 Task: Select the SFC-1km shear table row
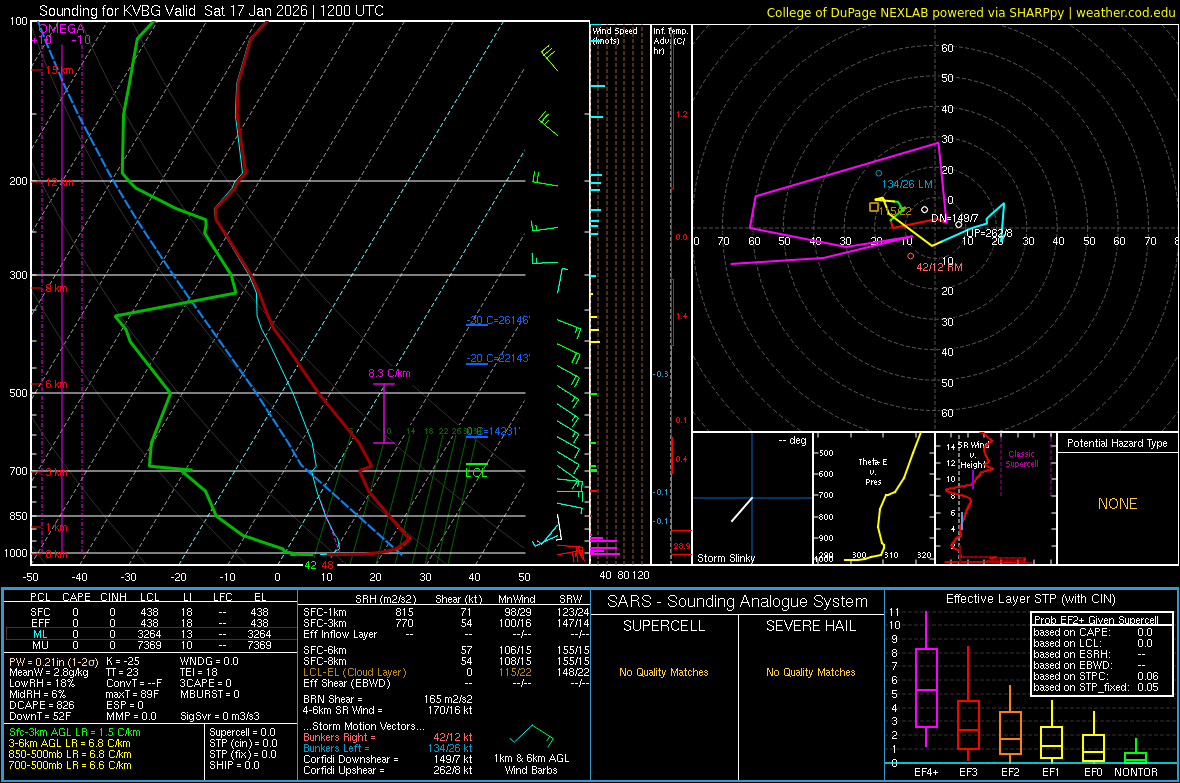446,613
